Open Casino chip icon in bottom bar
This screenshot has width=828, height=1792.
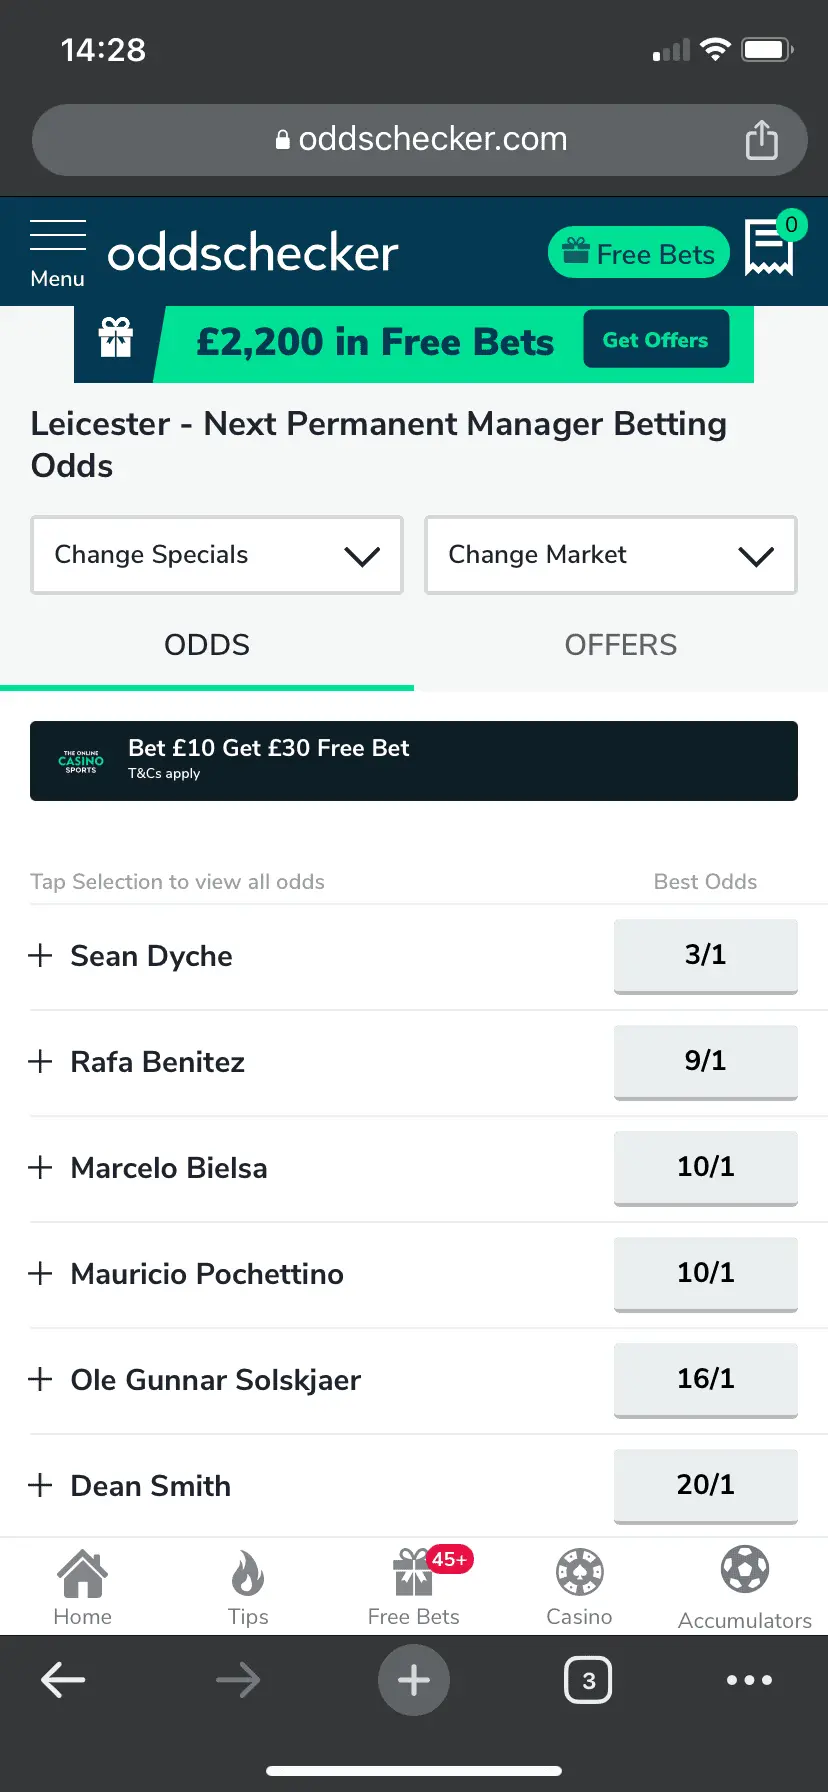click(579, 1587)
